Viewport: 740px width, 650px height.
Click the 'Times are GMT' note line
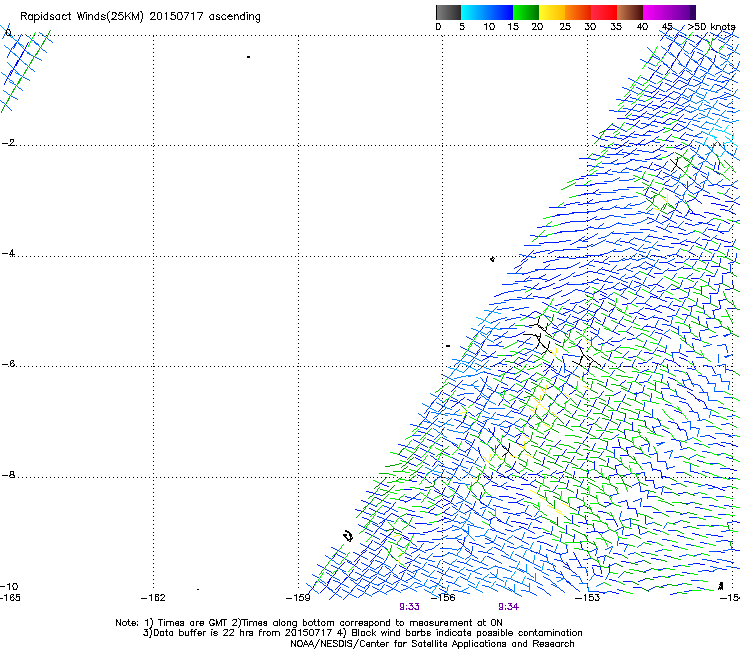(x=309, y=623)
